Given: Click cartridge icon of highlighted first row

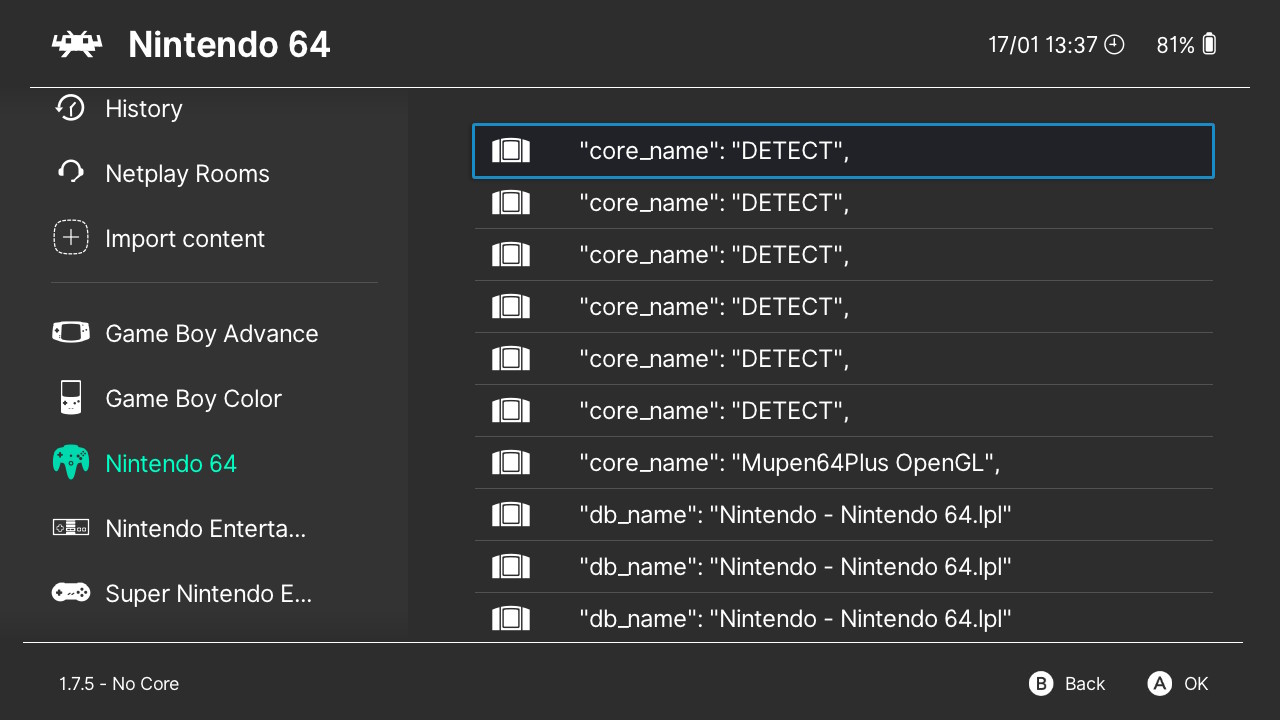Looking at the screenshot, I should pos(510,151).
